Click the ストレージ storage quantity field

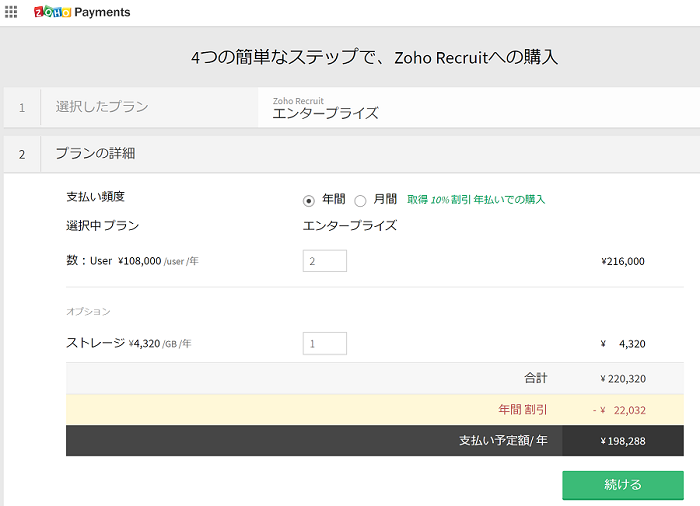pyautogui.click(x=325, y=343)
